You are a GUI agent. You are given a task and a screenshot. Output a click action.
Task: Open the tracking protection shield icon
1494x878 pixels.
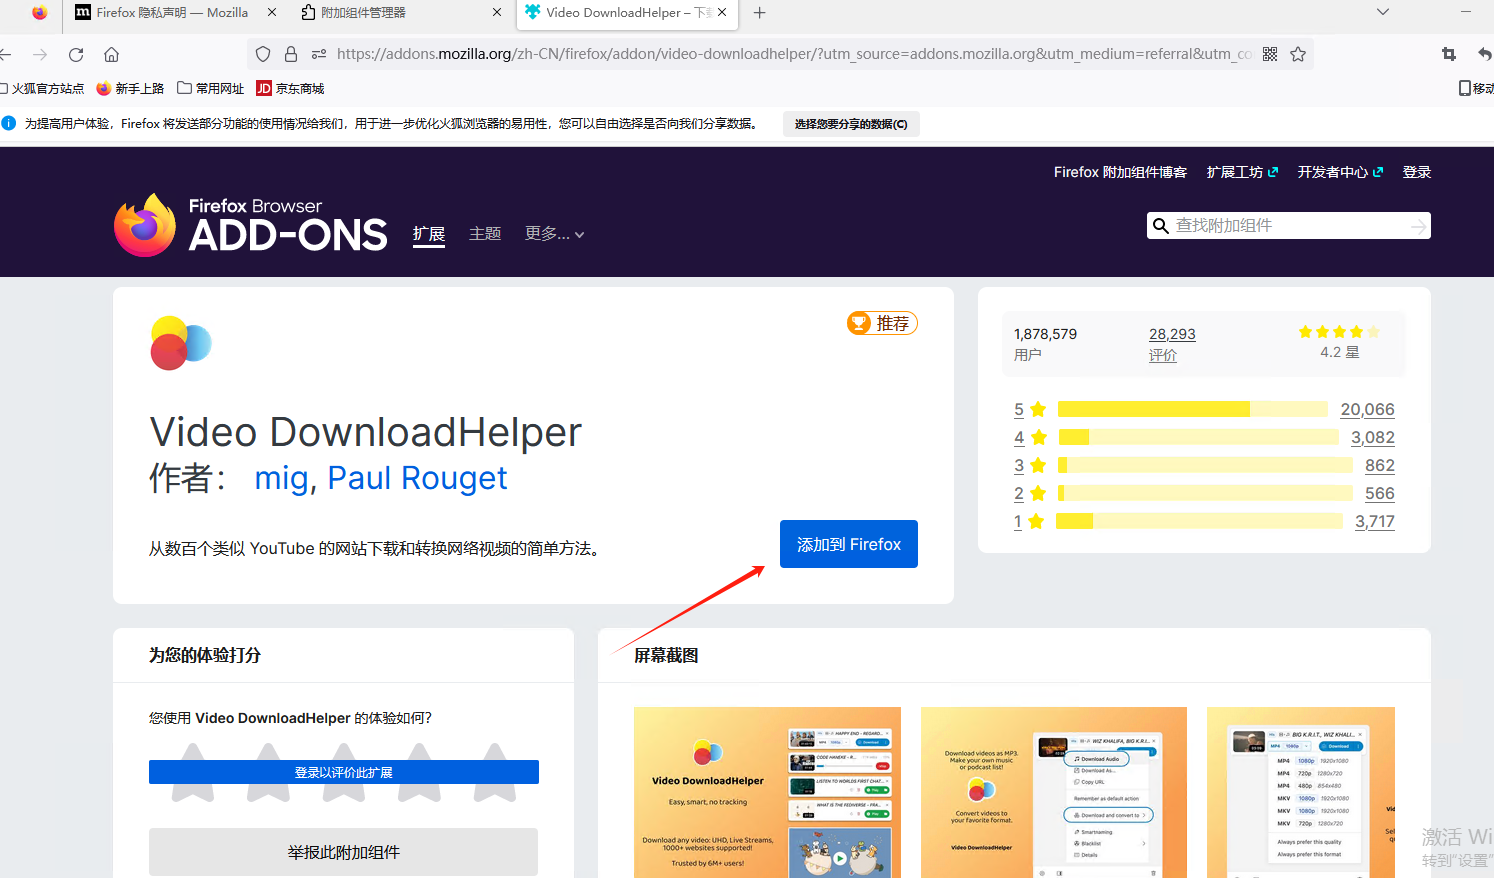click(263, 54)
